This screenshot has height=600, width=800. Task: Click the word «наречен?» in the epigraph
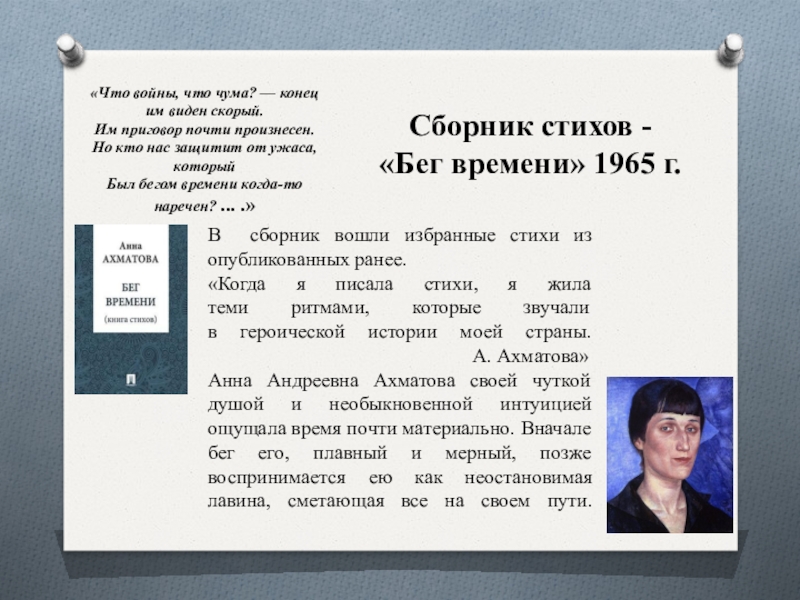pyautogui.click(x=186, y=207)
